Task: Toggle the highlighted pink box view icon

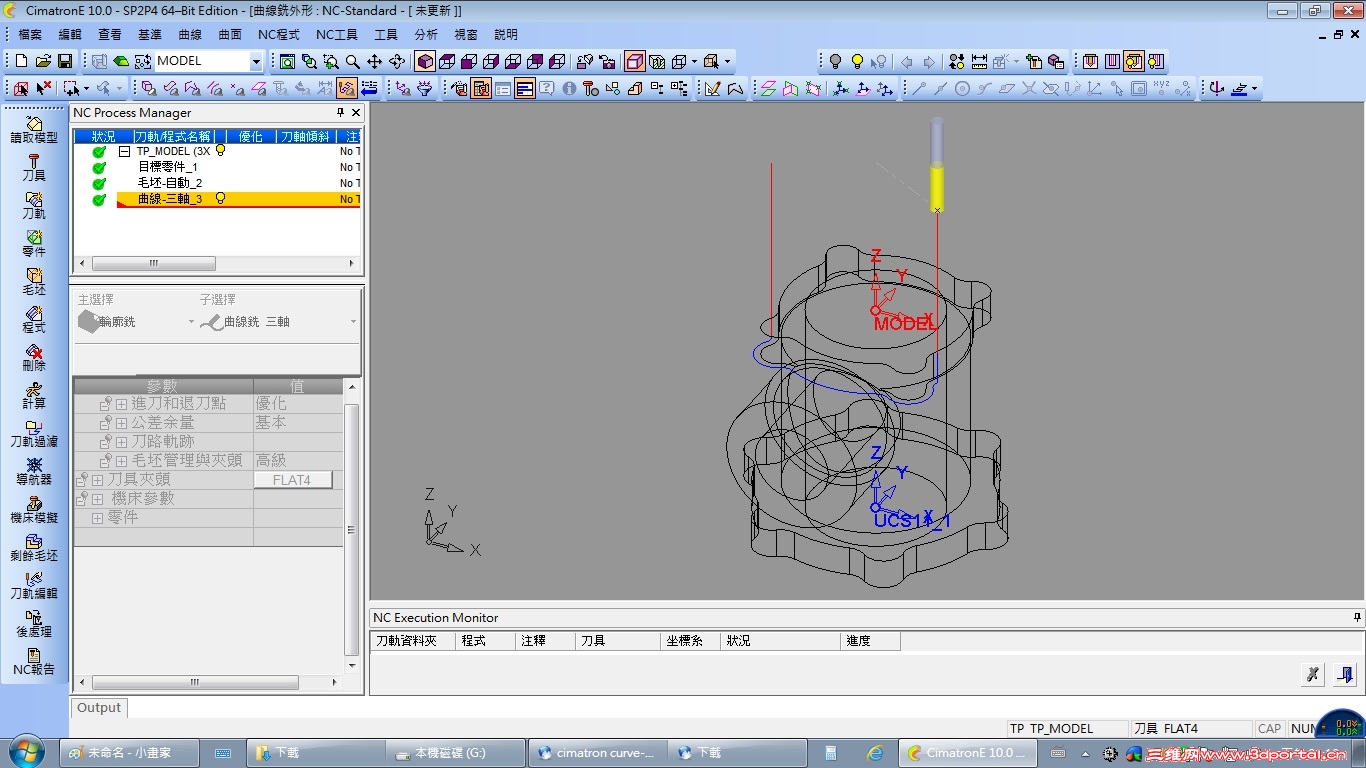Action: click(635, 61)
